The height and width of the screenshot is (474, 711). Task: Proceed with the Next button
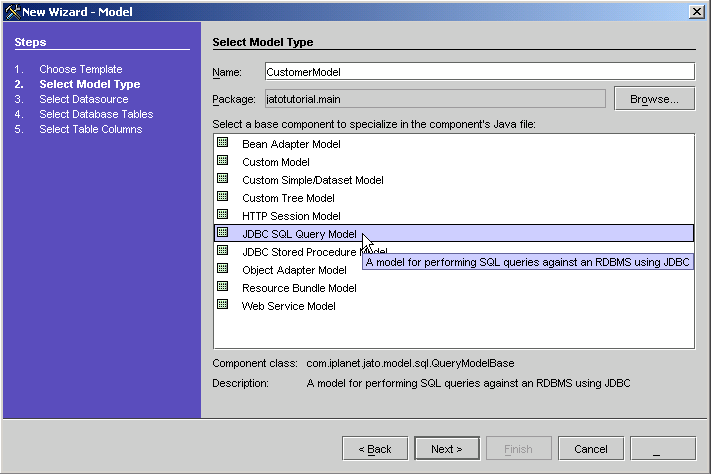(447, 449)
